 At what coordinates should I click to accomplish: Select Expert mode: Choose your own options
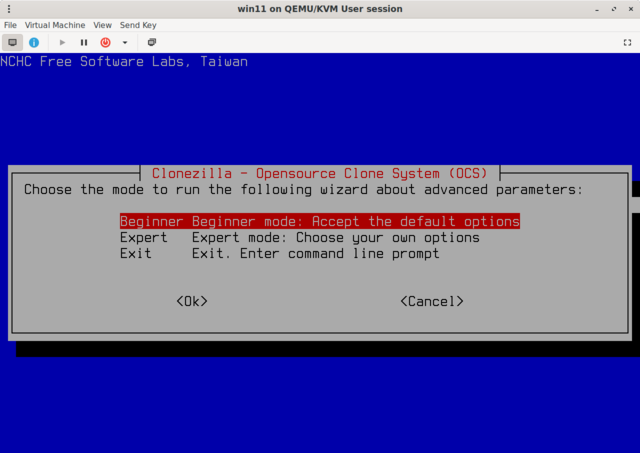[299, 238]
